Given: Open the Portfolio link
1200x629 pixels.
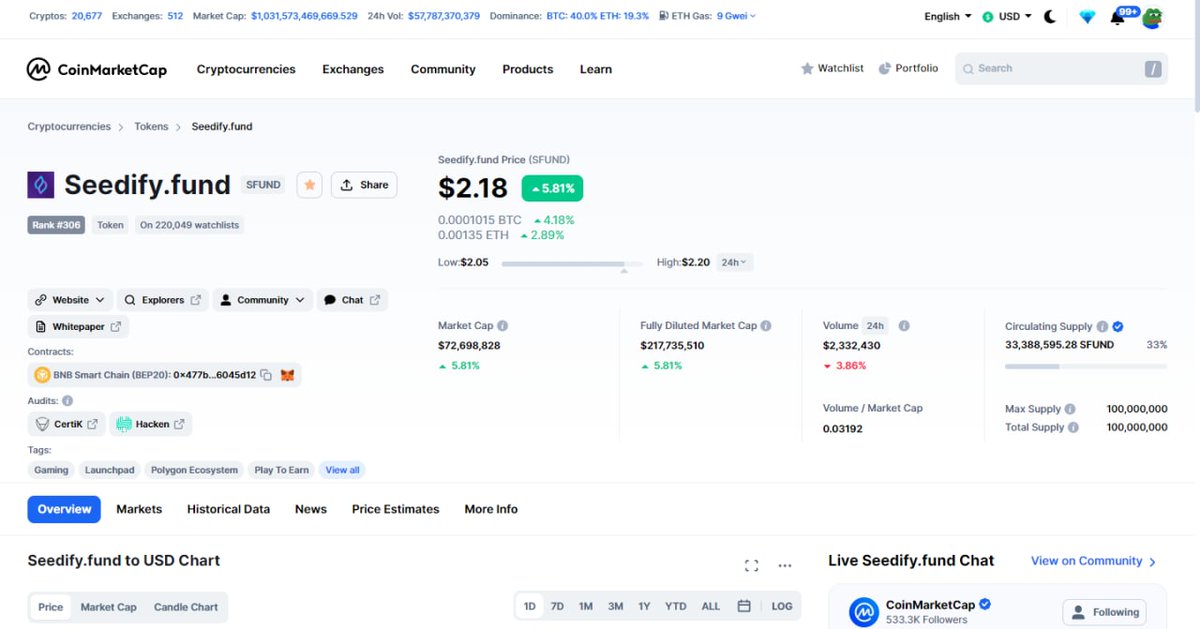Looking at the screenshot, I should (908, 68).
